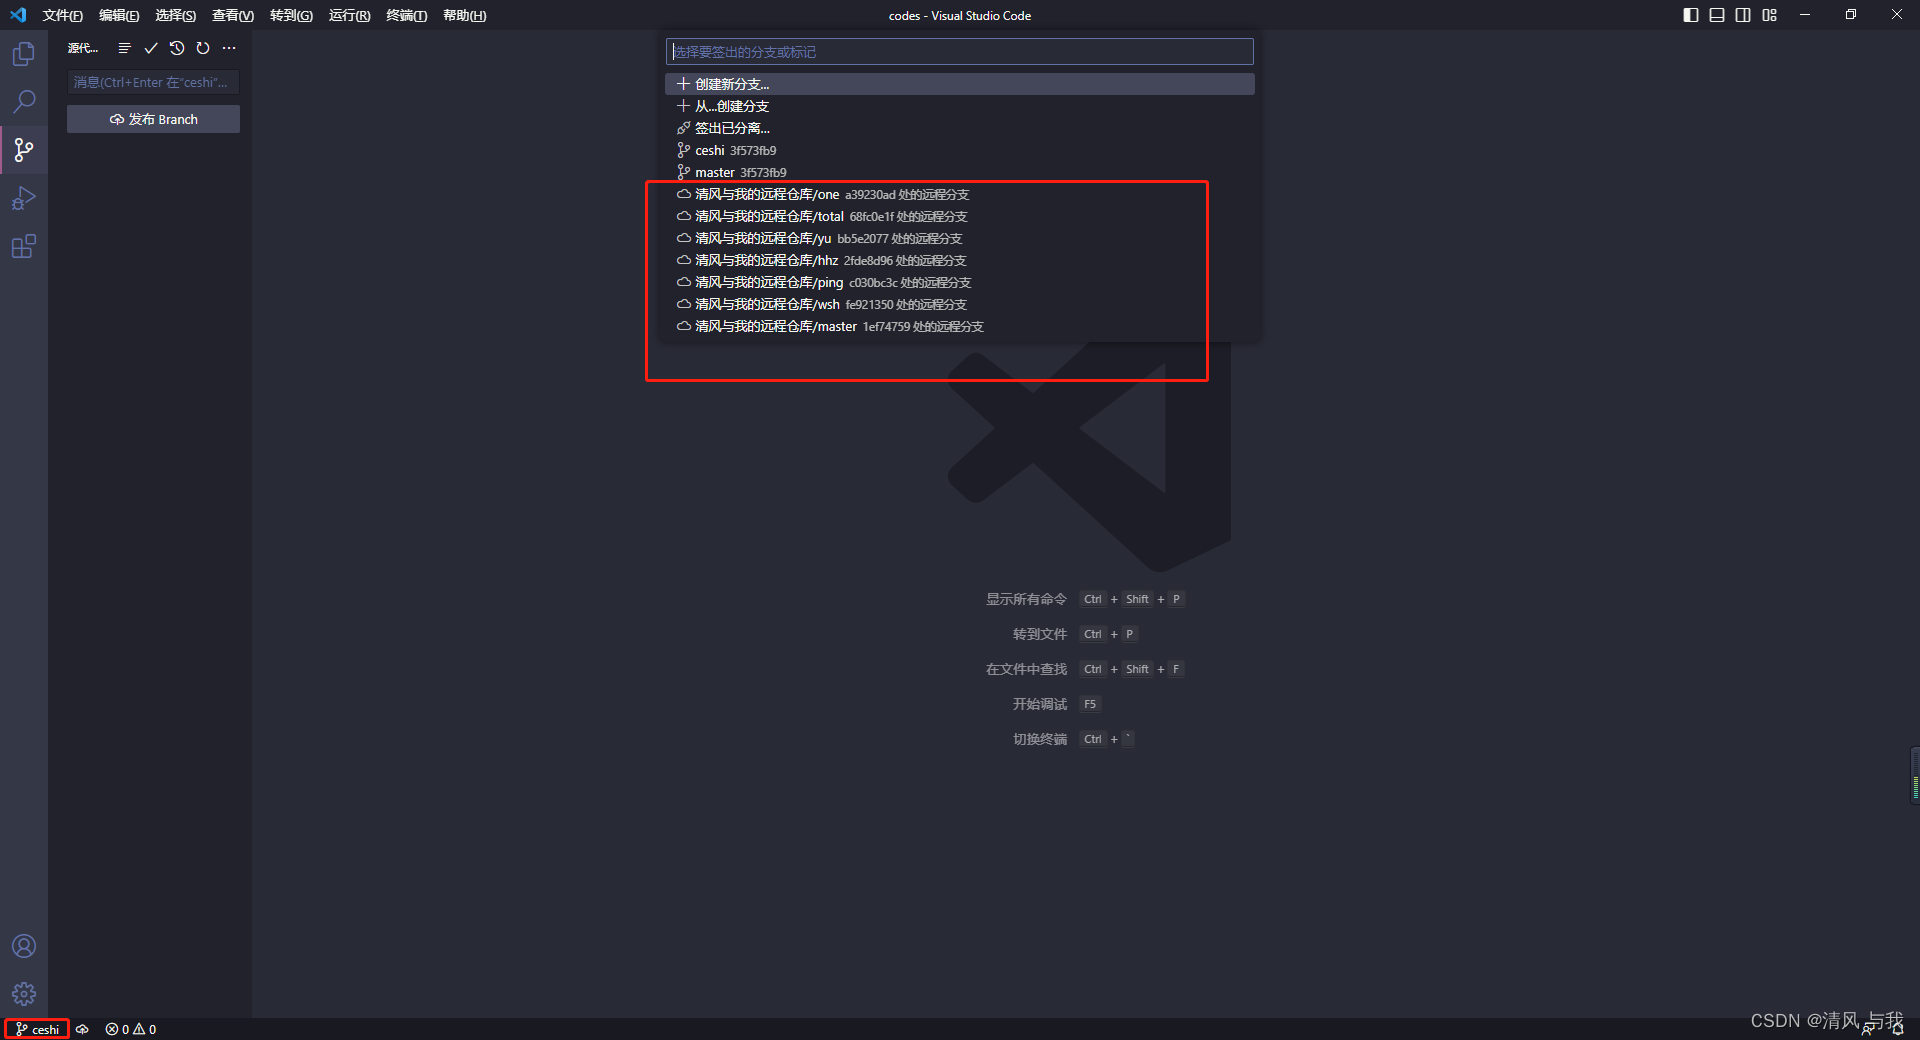
Task: Open the 转到(G) menu
Action: tap(291, 15)
